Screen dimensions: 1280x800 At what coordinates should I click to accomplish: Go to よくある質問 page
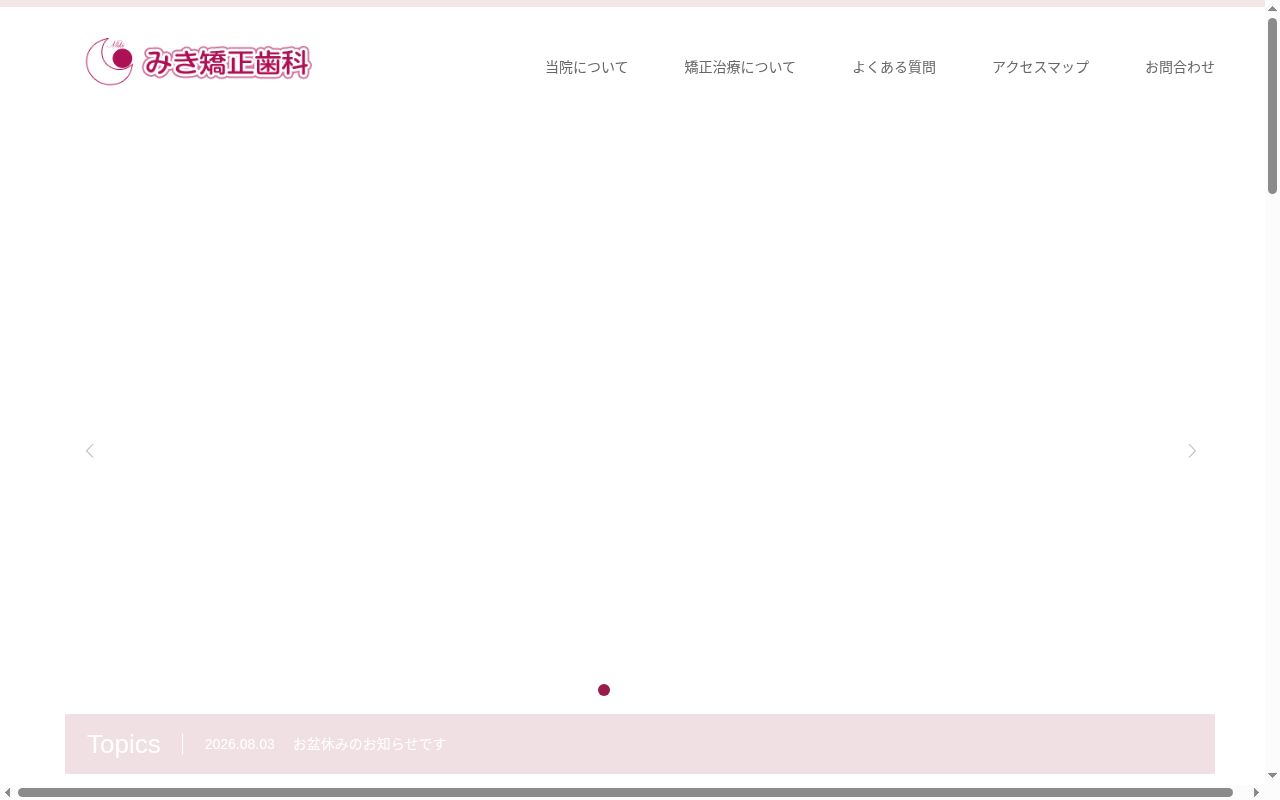tap(894, 67)
